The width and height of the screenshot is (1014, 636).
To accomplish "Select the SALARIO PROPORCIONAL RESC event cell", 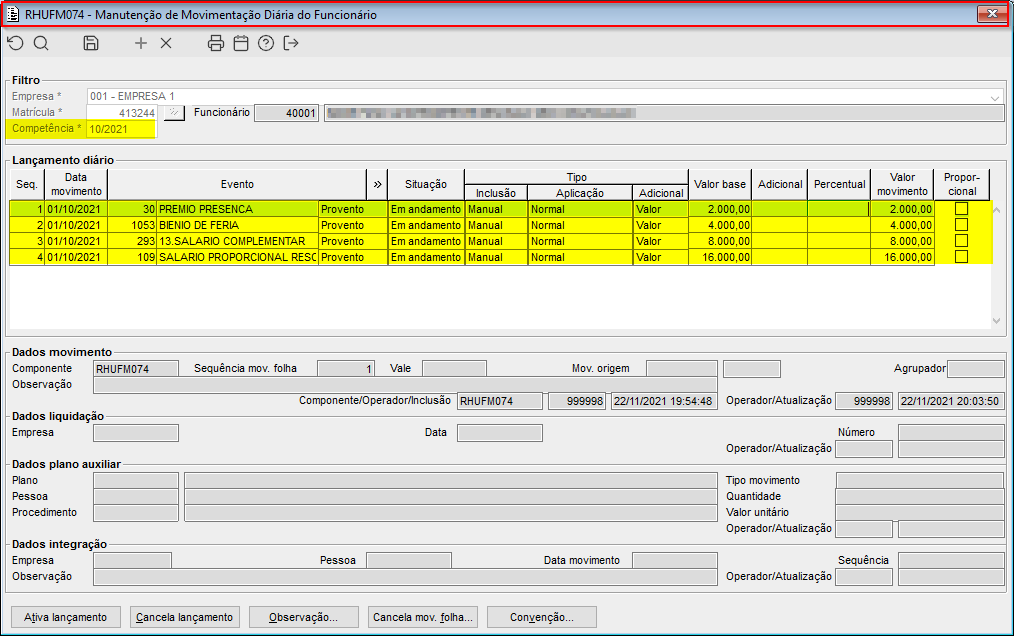I will [237, 257].
